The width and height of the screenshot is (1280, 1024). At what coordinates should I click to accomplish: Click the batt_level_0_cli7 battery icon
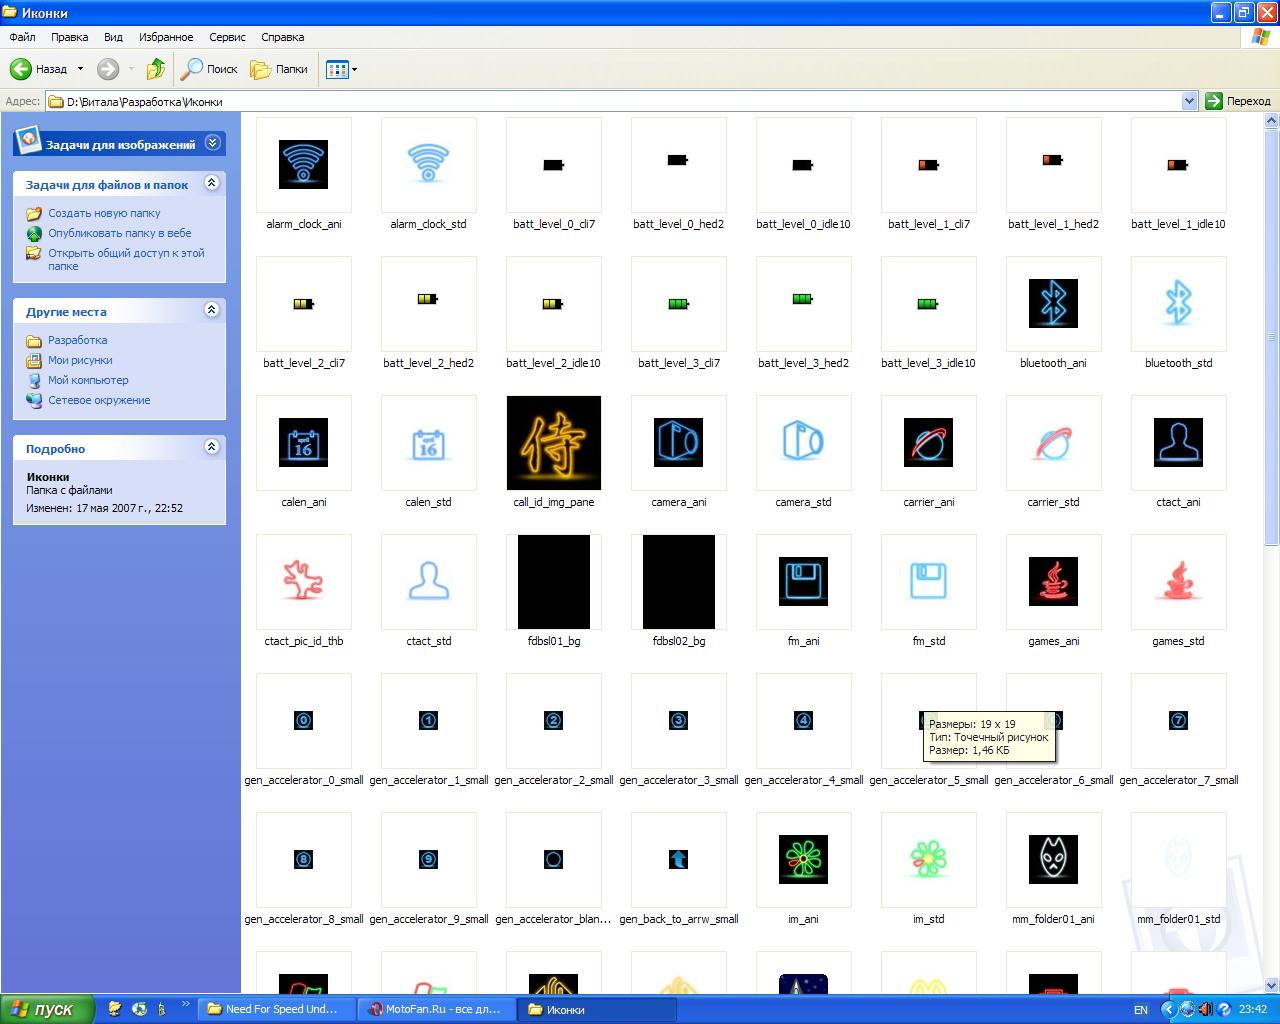coord(554,165)
